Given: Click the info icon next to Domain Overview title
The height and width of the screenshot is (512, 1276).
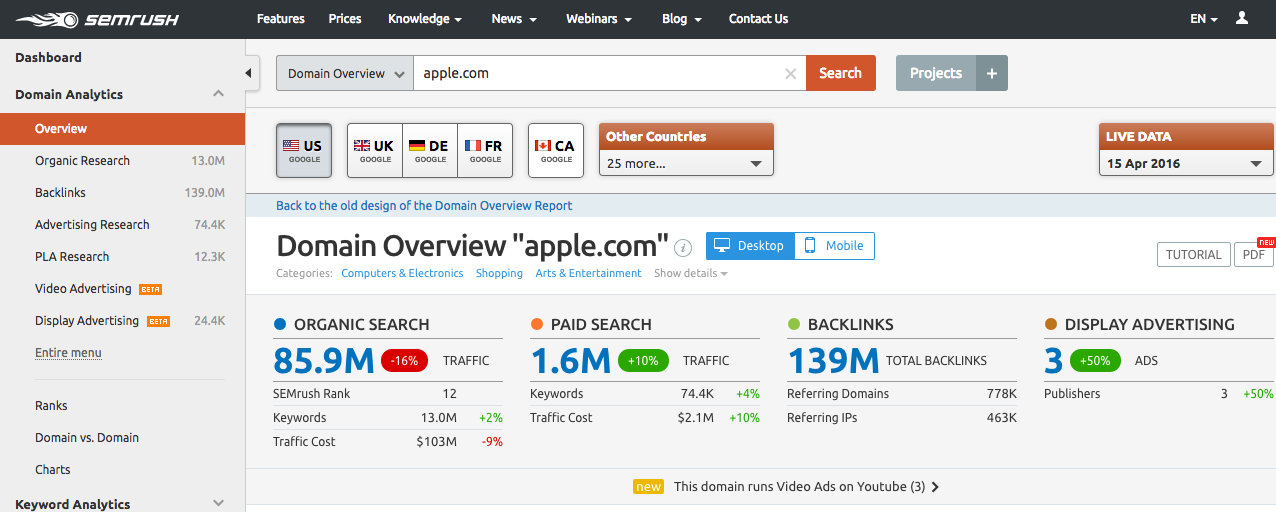Looking at the screenshot, I should pyautogui.click(x=683, y=247).
